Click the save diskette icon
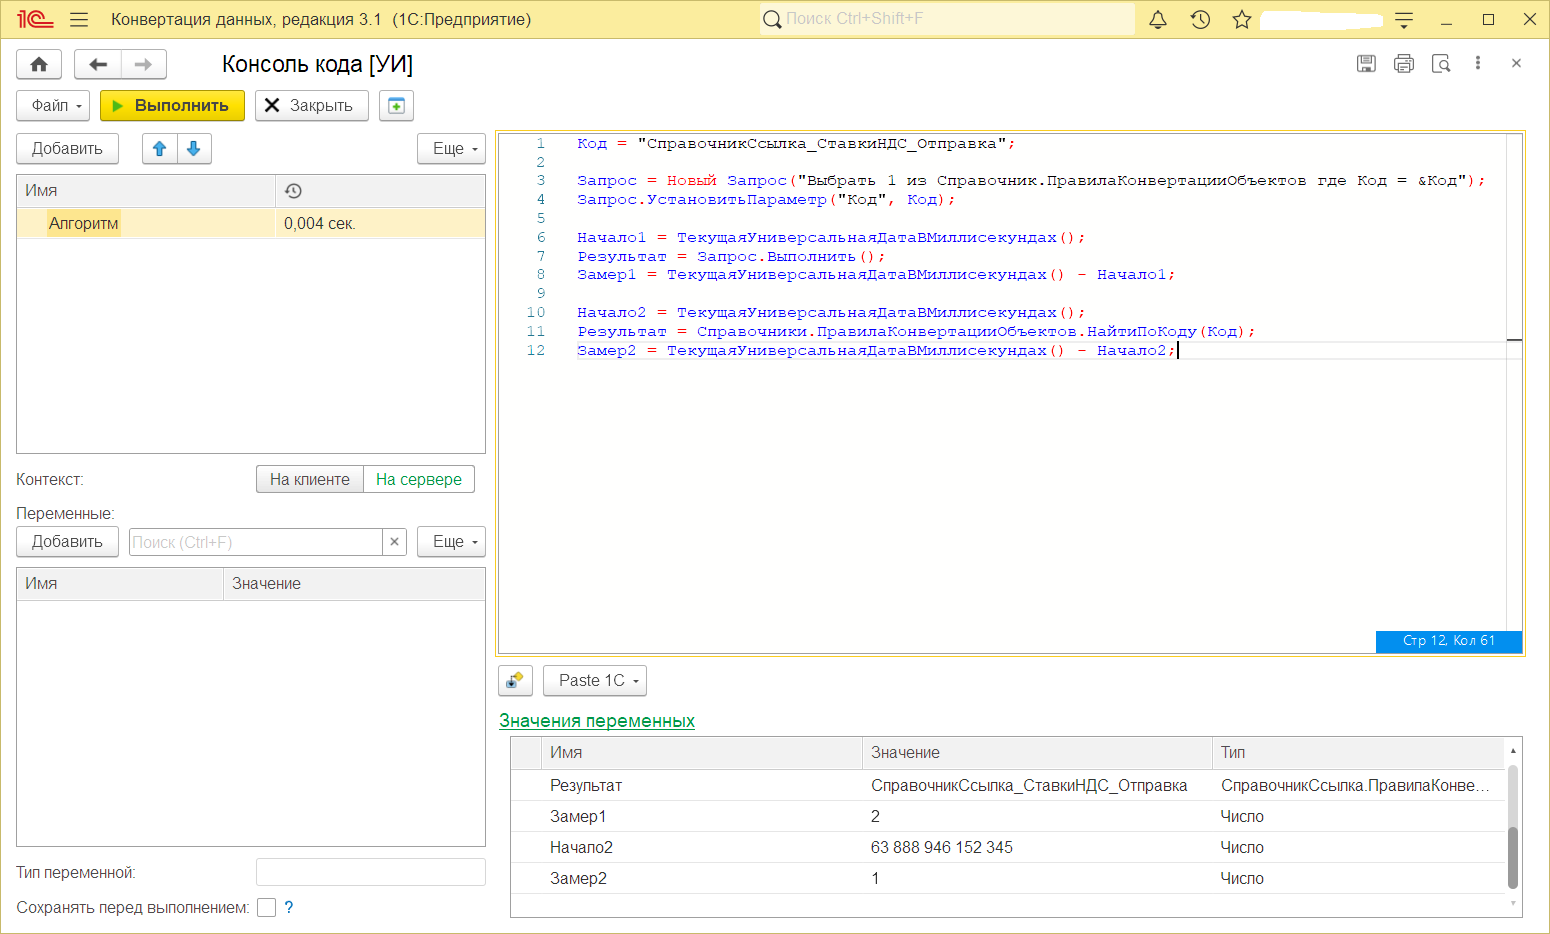Screen dimensions: 1550x934 [1366, 63]
